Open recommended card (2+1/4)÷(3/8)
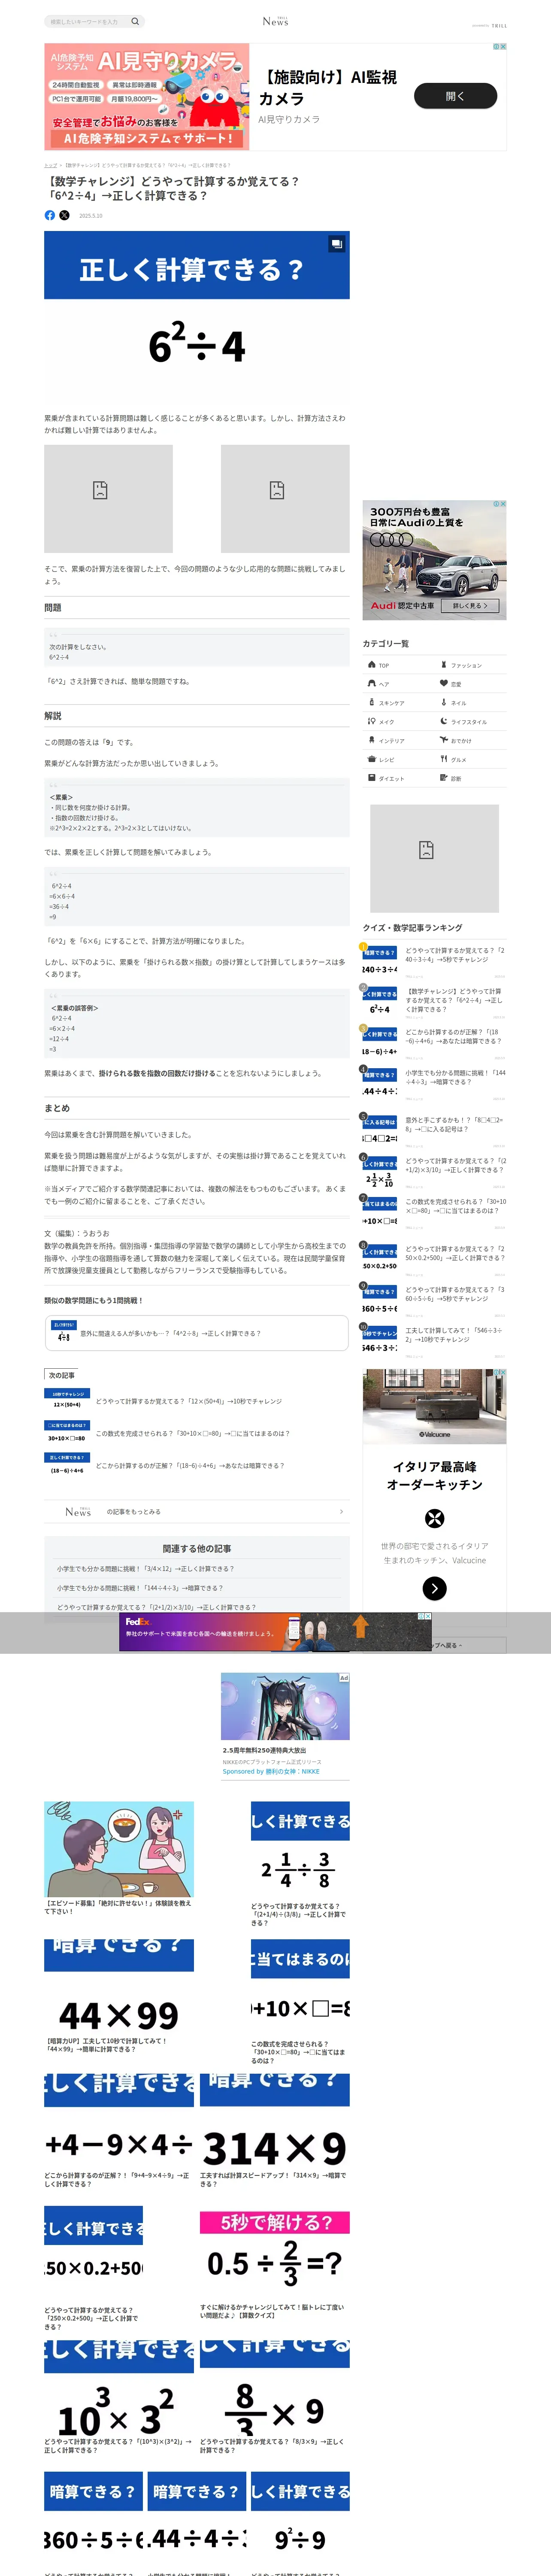Screen dimensions: 551x2576 (300, 1864)
